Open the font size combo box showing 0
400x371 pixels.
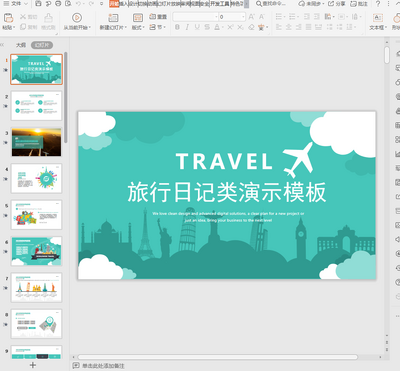[232, 17]
